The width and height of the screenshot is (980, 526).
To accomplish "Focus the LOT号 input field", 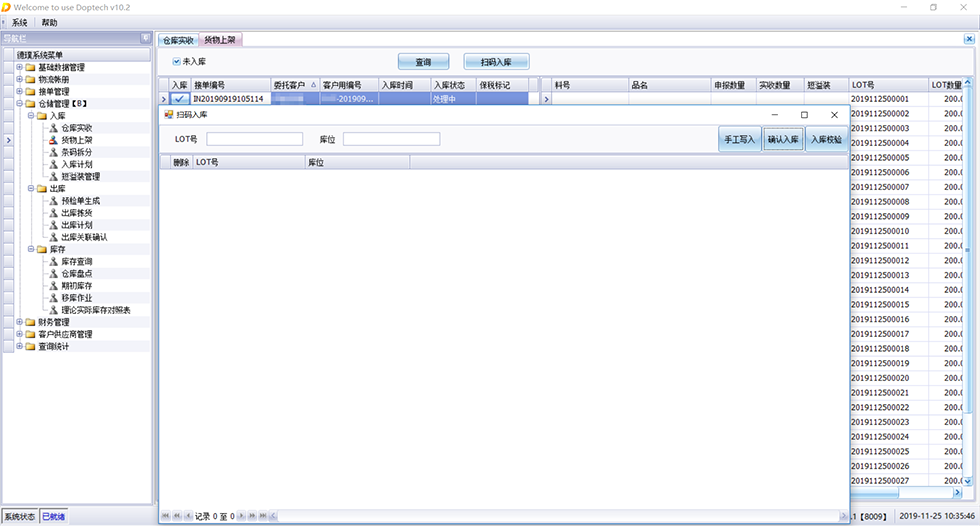I will coord(254,139).
